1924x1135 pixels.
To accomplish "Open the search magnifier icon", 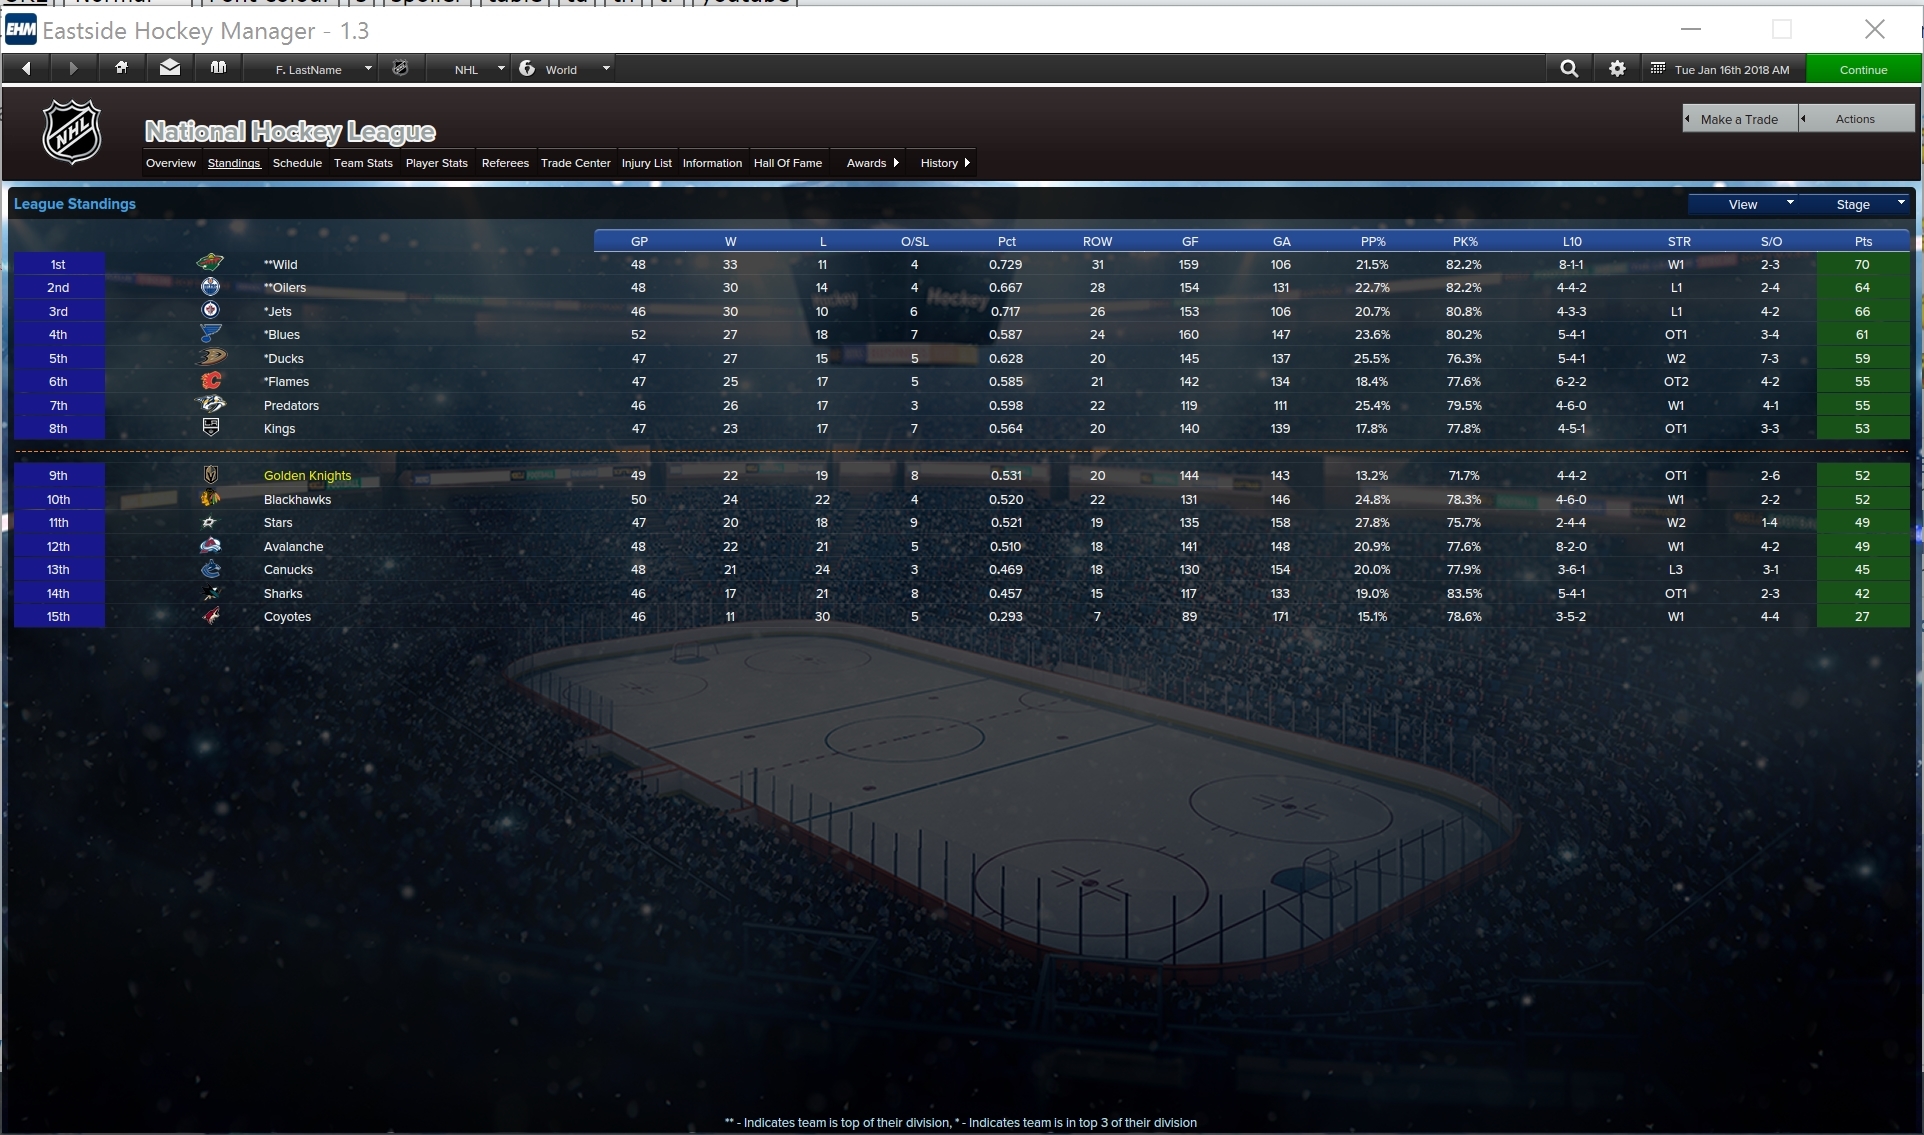I will [1569, 69].
